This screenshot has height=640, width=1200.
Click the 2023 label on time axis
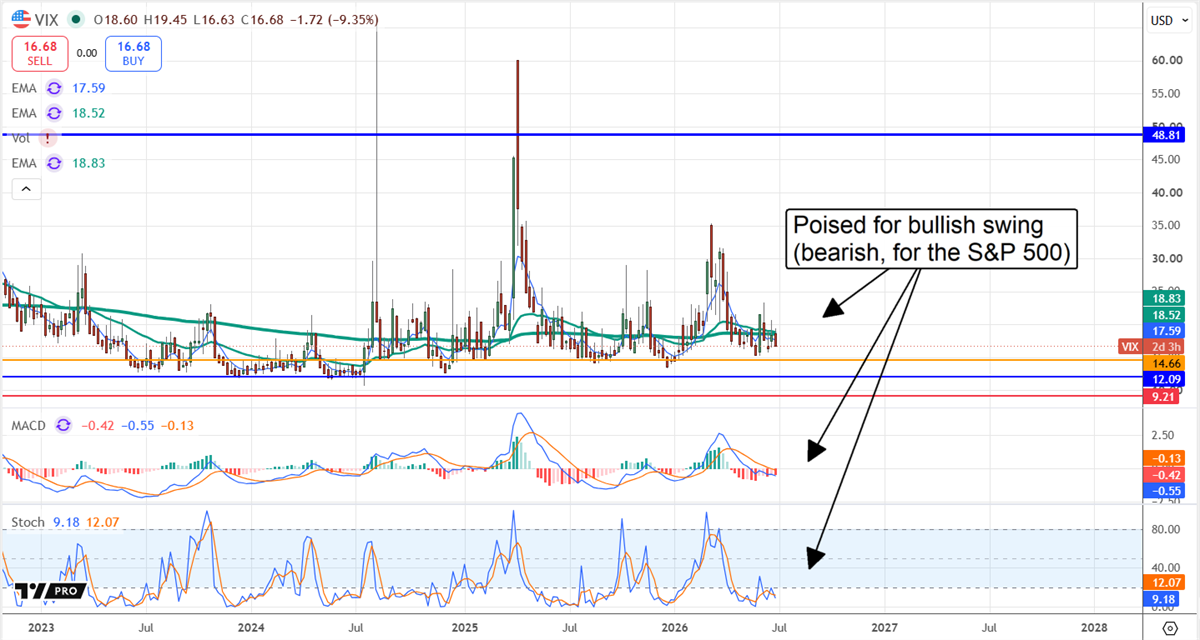pos(42,627)
